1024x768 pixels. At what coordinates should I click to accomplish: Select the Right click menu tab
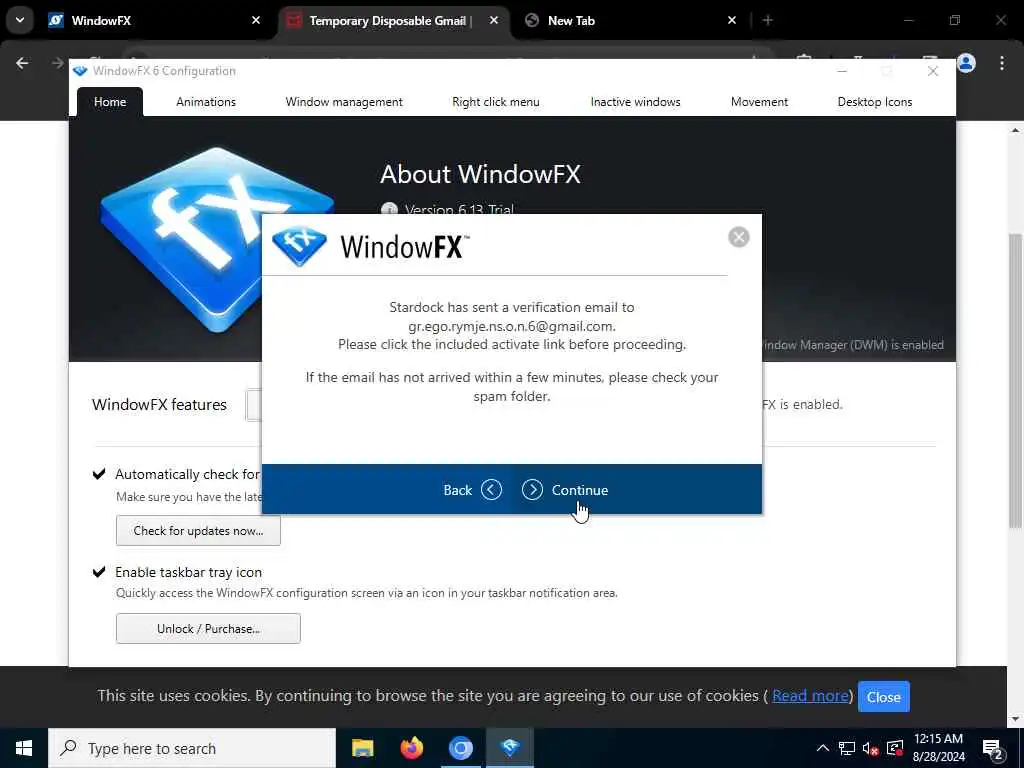pyautogui.click(x=496, y=102)
